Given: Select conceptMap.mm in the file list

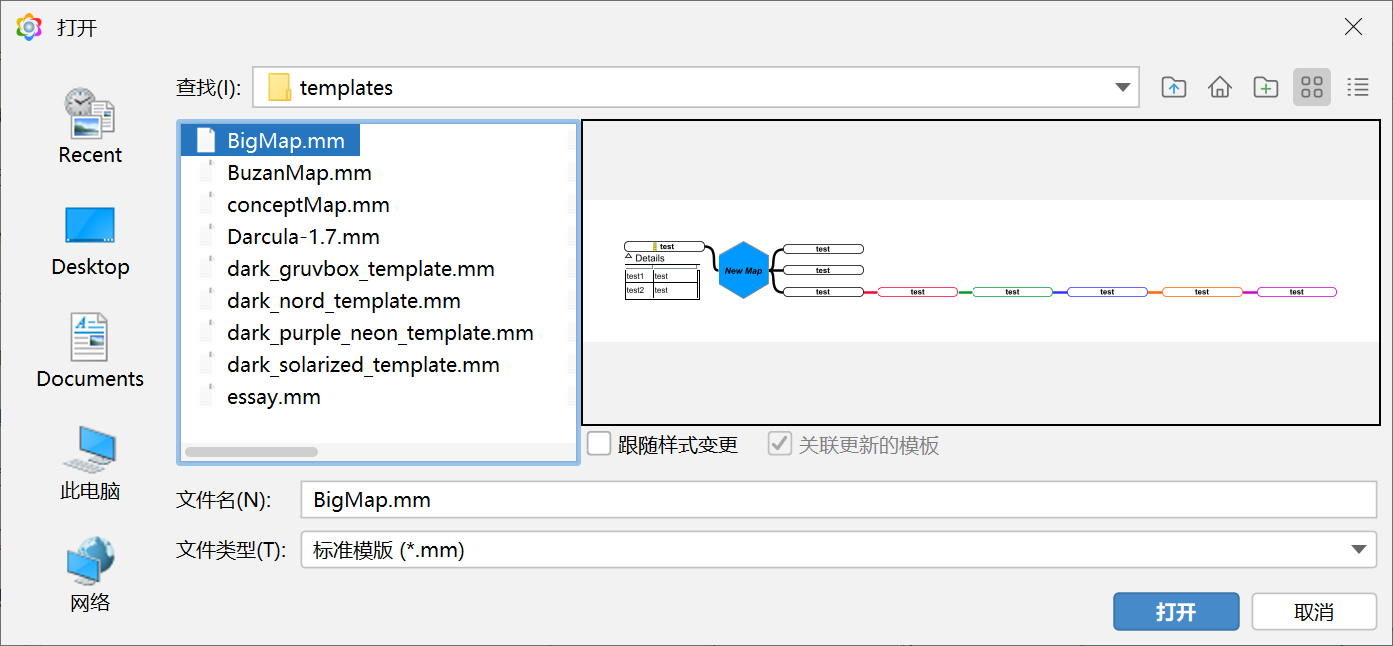Looking at the screenshot, I should tap(308, 205).
